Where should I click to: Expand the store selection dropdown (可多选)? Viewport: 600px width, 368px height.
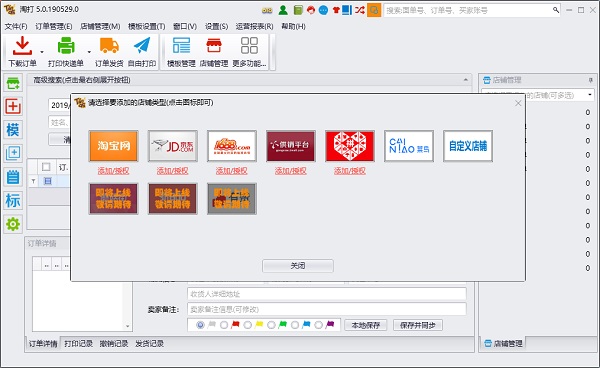(x=590, y=94)
